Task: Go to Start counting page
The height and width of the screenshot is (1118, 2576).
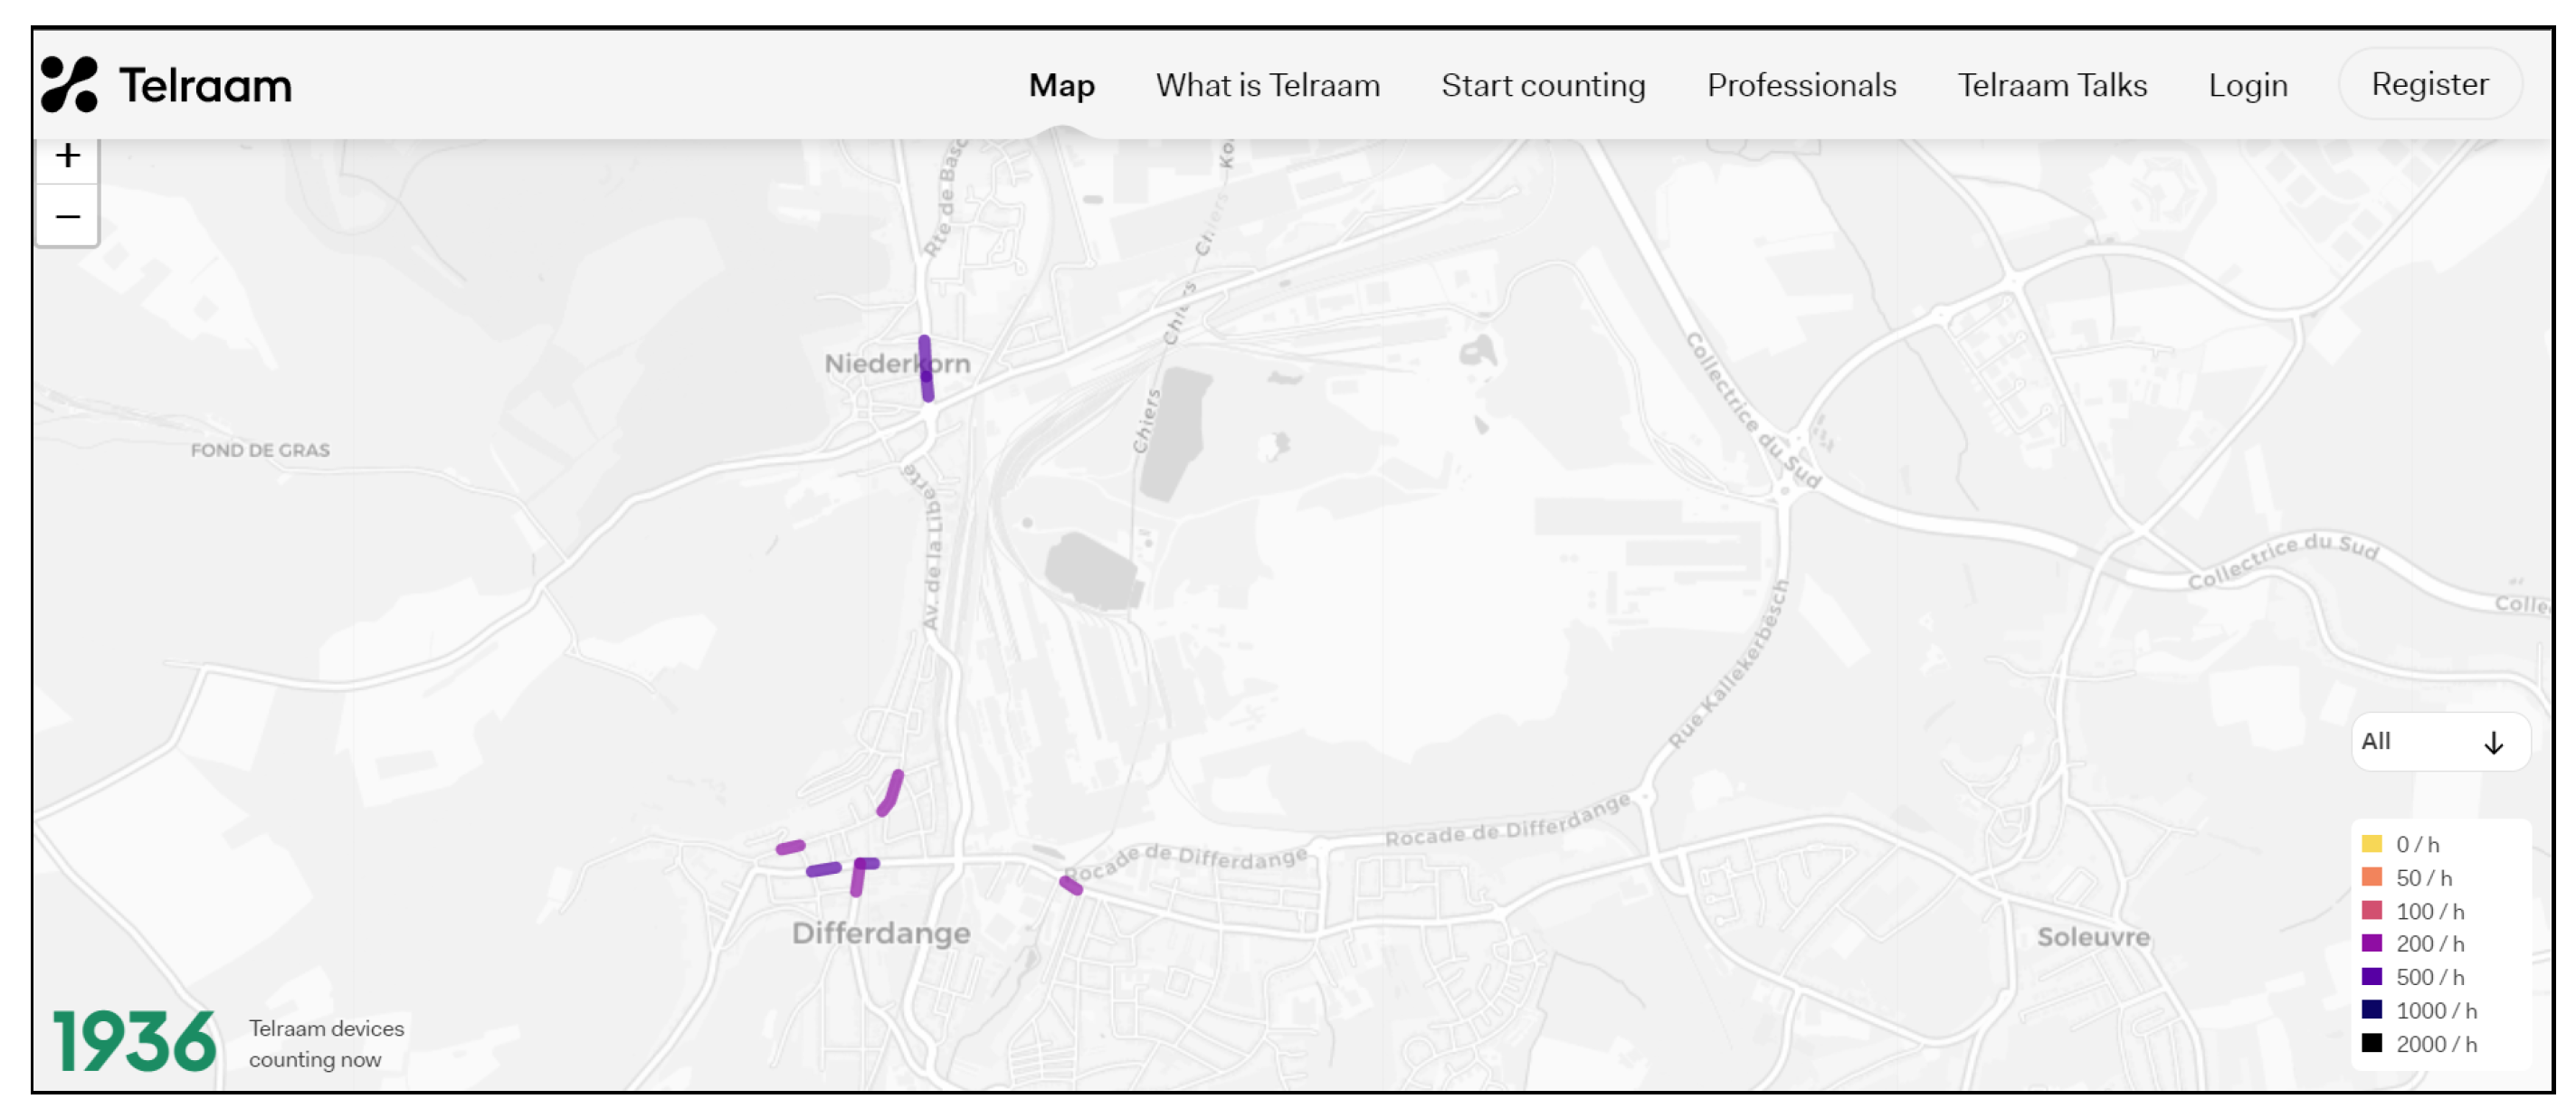Action: pos(1542,85)
